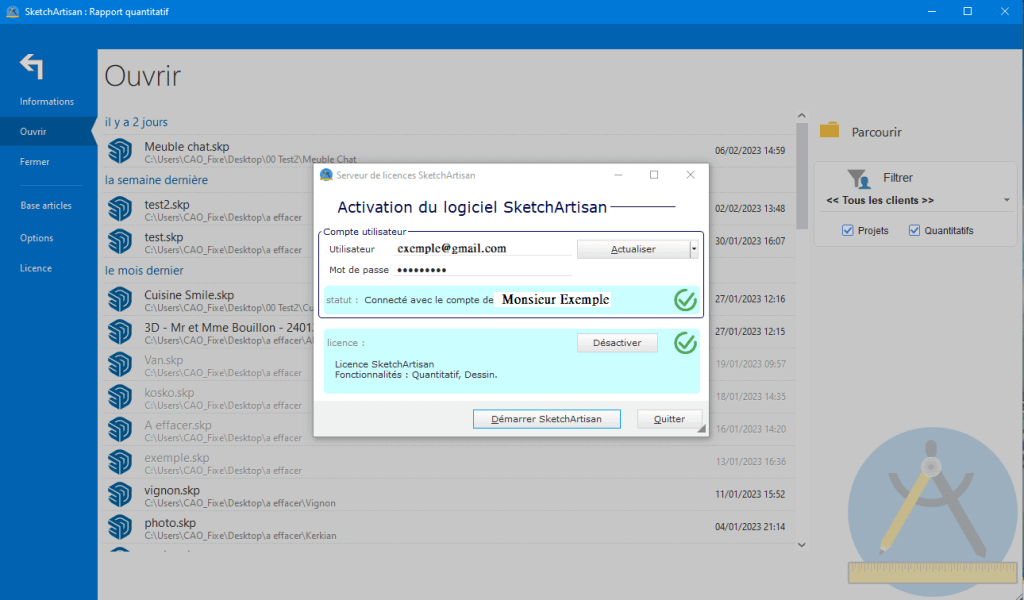Open the exemple.skp file entry
1024x600 pixels.
[x=449, y=462]
